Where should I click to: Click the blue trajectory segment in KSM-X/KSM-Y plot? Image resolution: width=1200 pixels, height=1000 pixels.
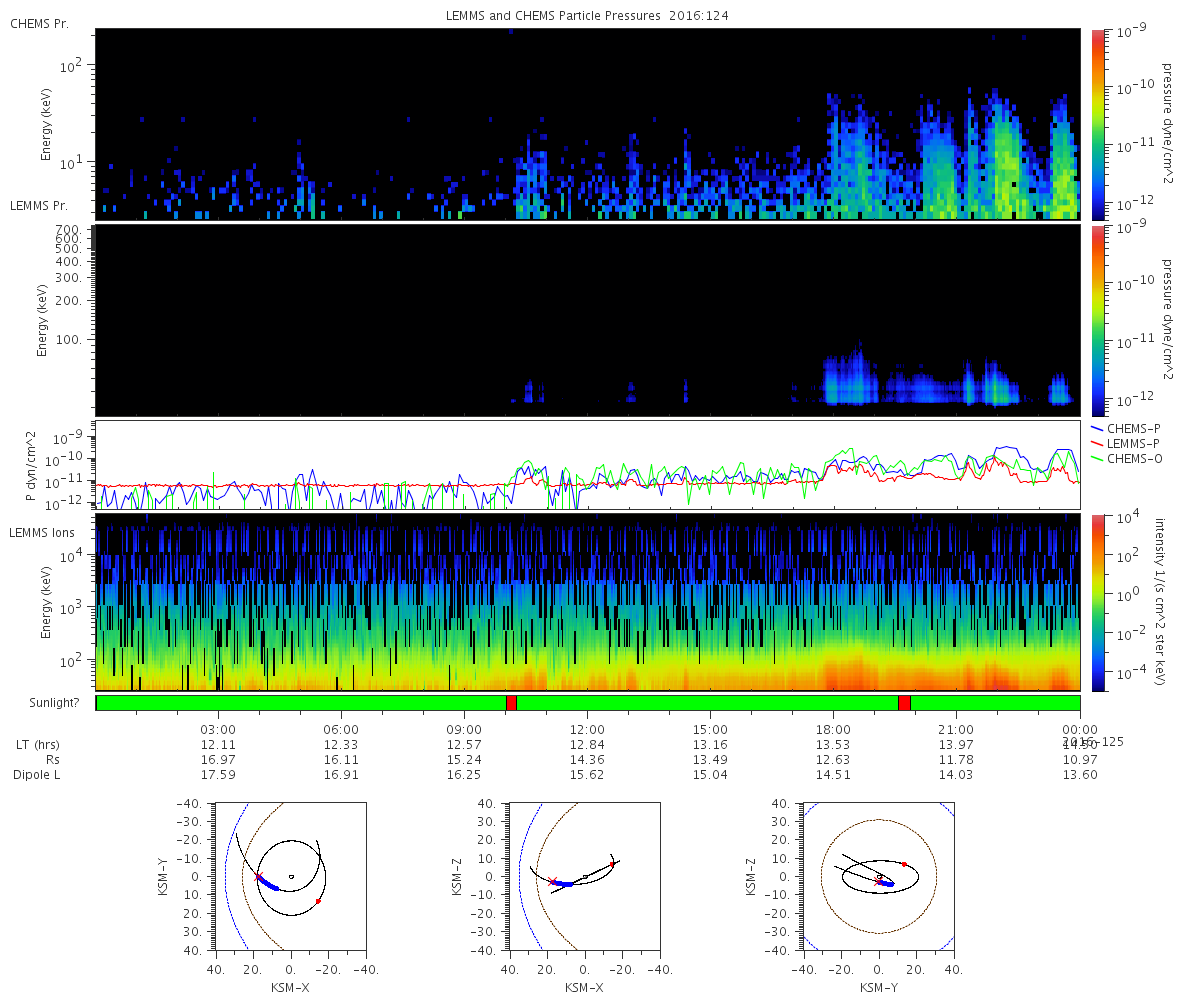[266, 882]
